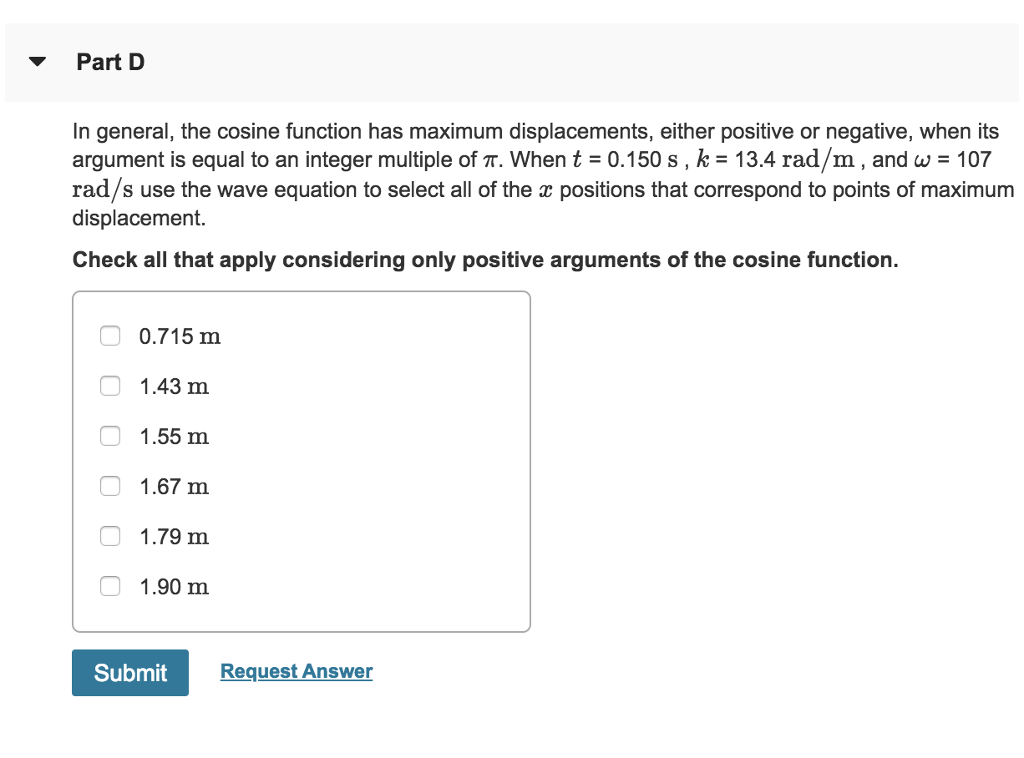Click the disclosure triangle next to Part D

[x=36, y=61]
